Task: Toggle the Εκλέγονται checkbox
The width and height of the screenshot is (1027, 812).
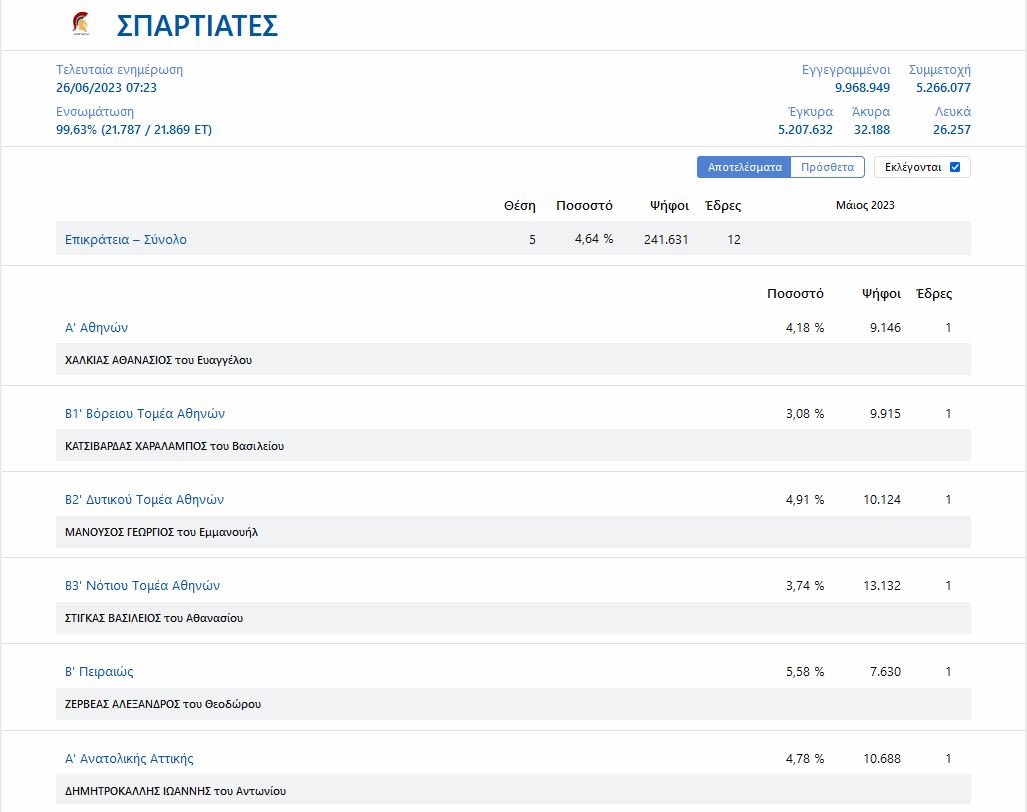Action: tap(954, 167)
